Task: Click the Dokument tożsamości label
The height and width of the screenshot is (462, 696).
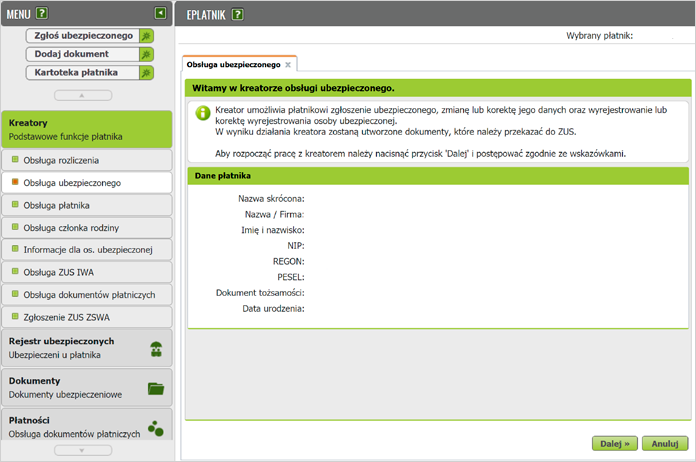Action: [260, 293]
